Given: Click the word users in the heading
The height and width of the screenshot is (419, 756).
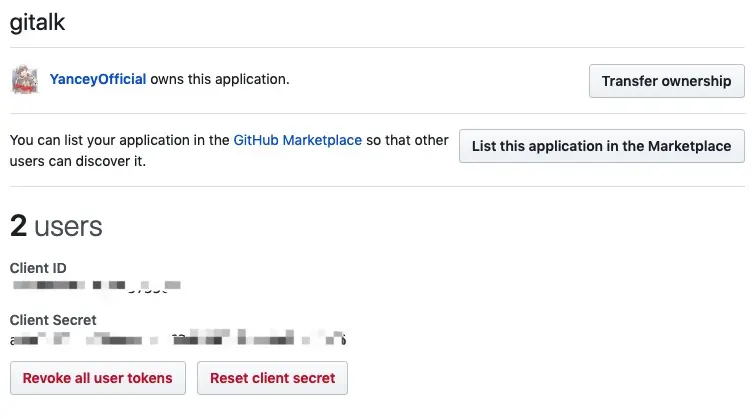Looking at the screenshot, I should [x=68, y=227].
